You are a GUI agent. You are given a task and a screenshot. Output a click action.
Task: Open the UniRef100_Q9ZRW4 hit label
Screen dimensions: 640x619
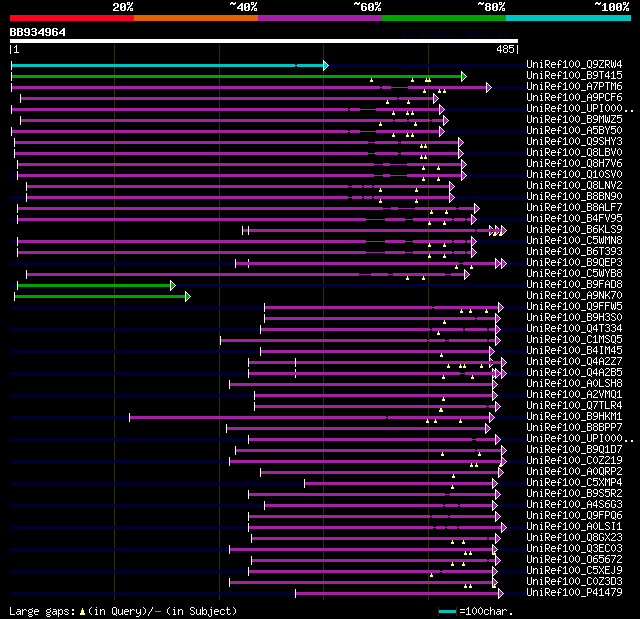(x=574, y=64)
